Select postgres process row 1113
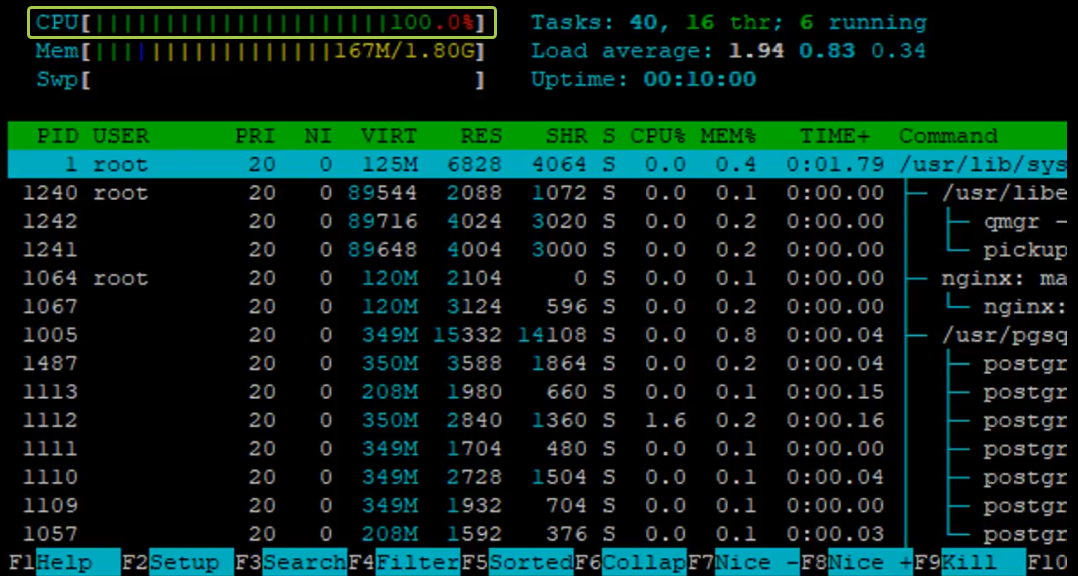 [x=537, y=392]
